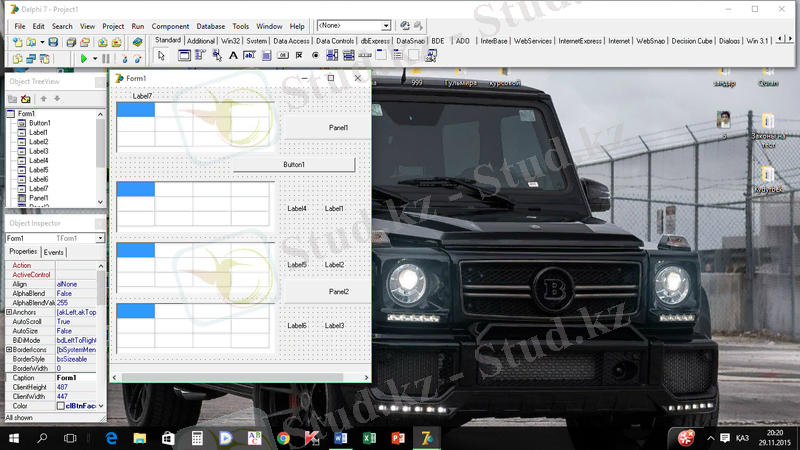Select the pointer arrow in component palette
The height and width of the screenshot is (450, 800).
click(x=162, y=56)
